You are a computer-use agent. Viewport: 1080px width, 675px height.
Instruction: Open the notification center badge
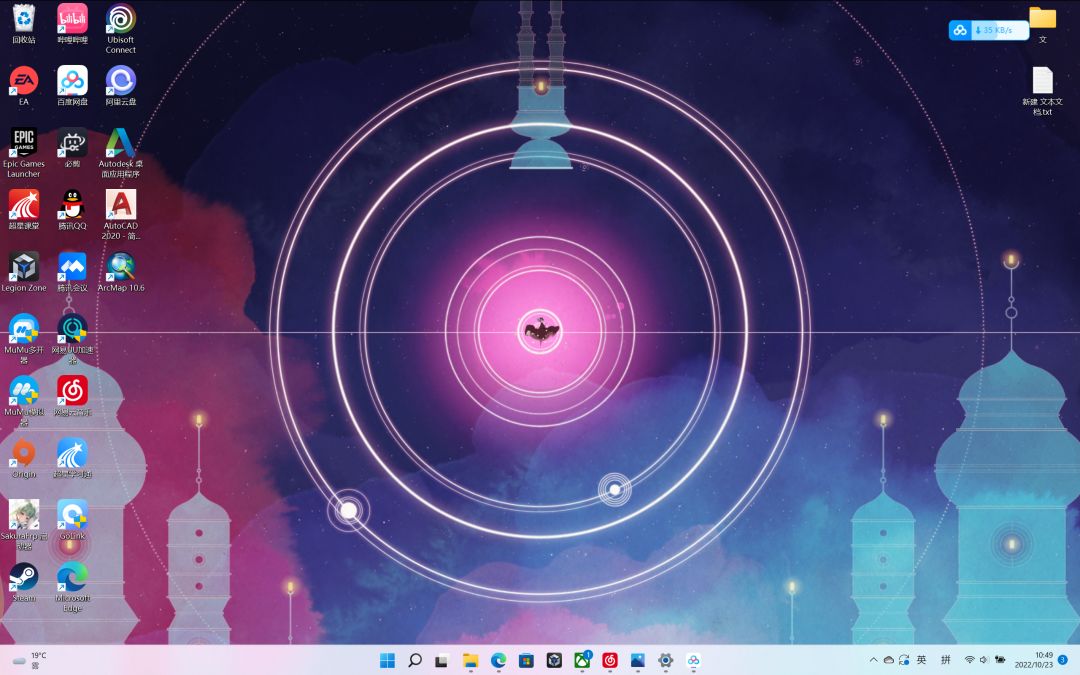click(x=1063, y=660)
